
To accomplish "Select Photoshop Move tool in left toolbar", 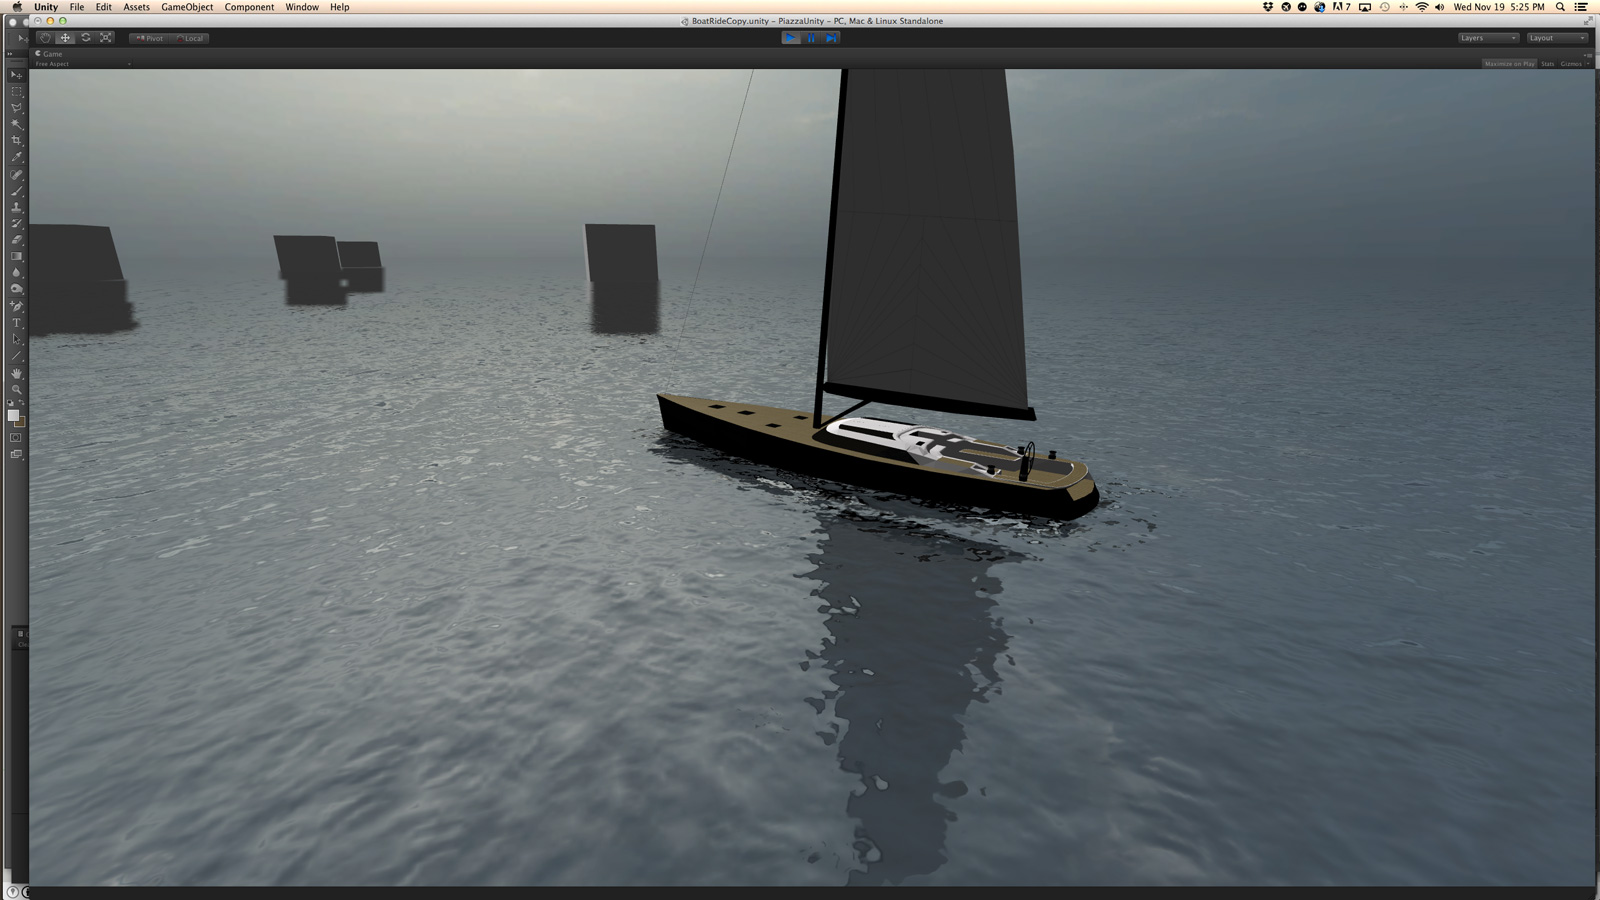I will [16, 75].
